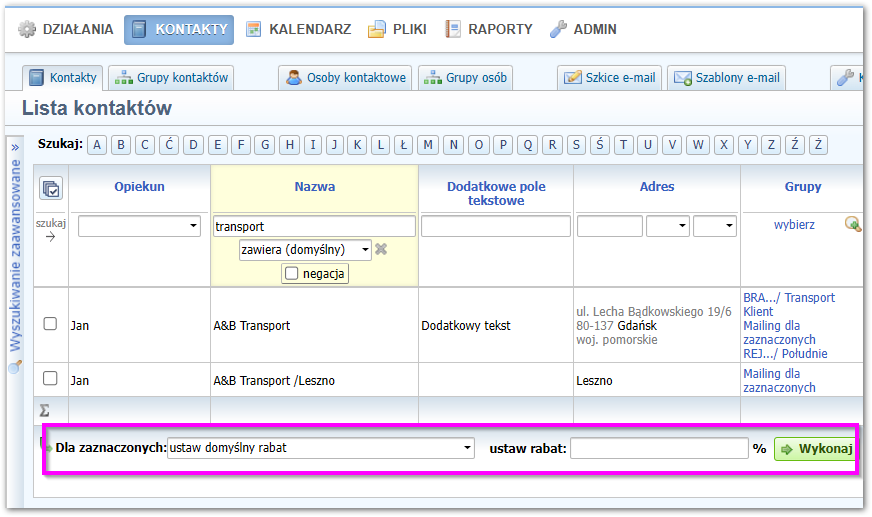Click the wybierz groups link
The width and height of the screenshot is (872, 517).
point(794,225)
